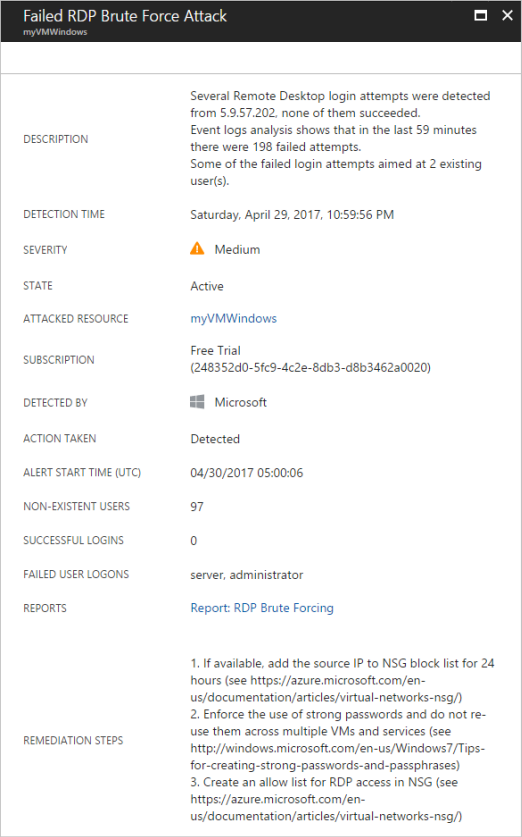Click the Microsoft detected-by text

(240, 402)
